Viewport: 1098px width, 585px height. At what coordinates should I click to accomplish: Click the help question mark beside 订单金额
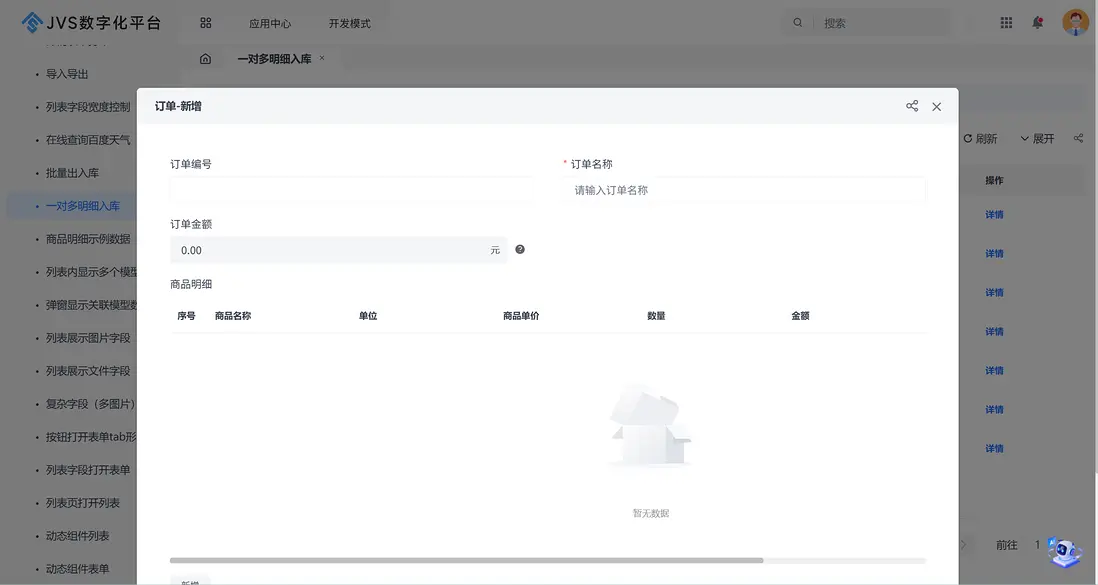(520, 249)
